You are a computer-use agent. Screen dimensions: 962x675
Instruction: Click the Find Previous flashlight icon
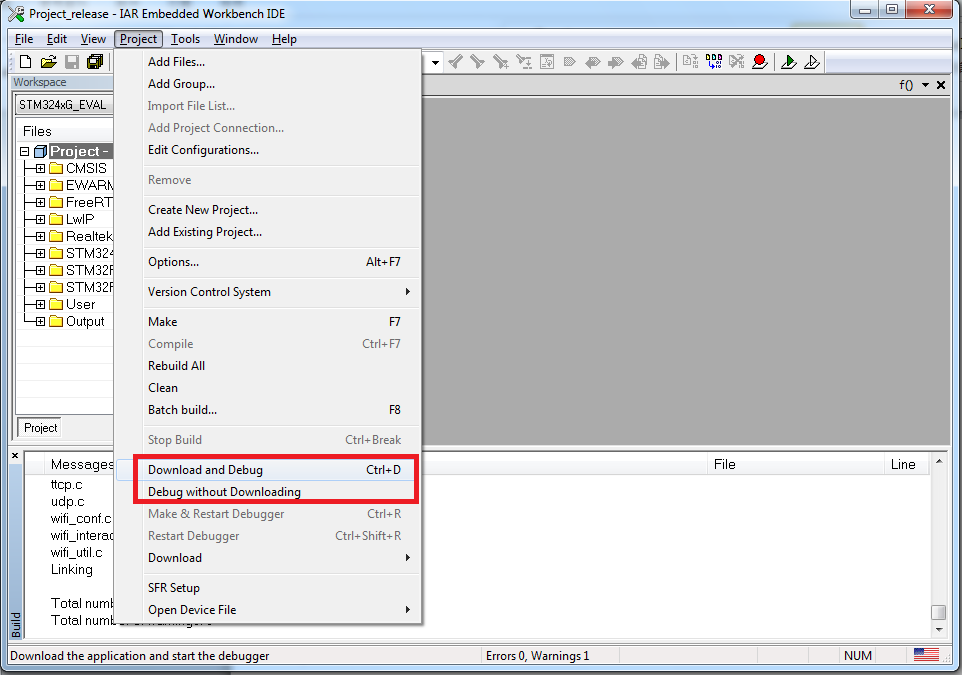[455, 61]
